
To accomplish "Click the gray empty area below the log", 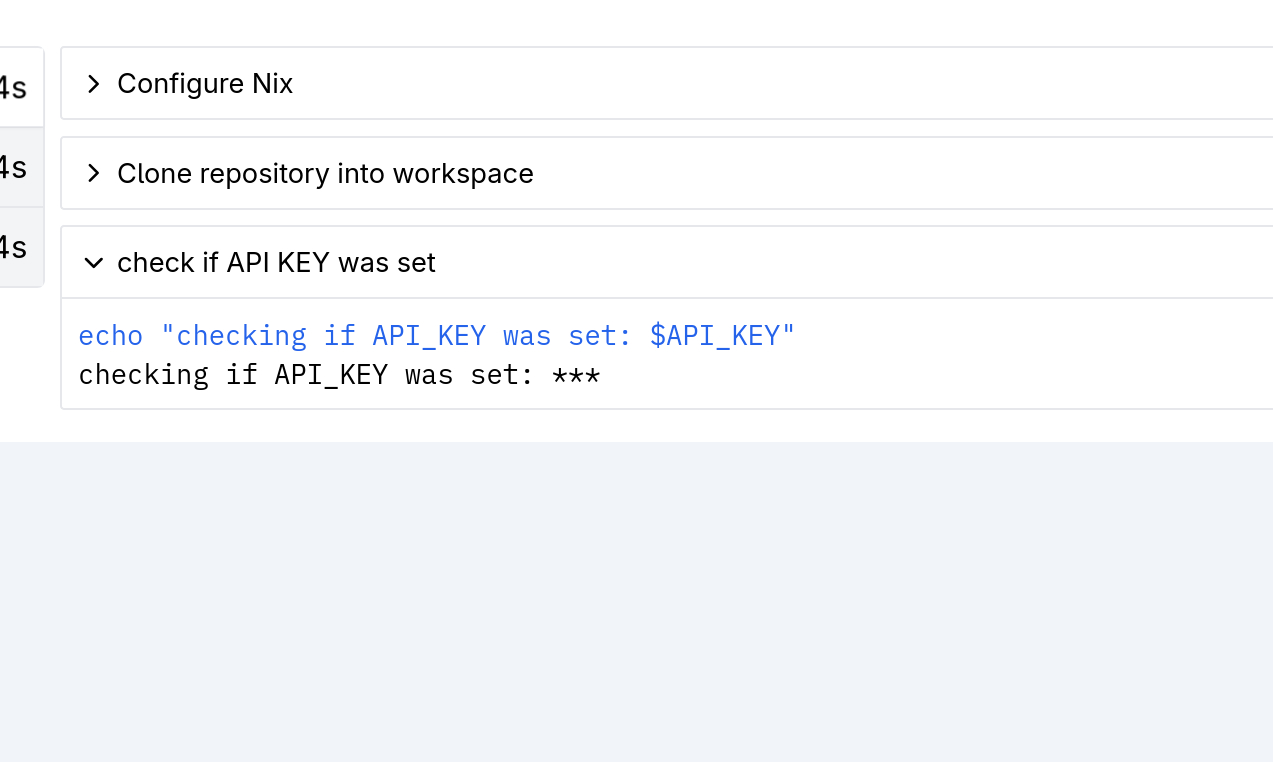I will [x=636, y=600].
